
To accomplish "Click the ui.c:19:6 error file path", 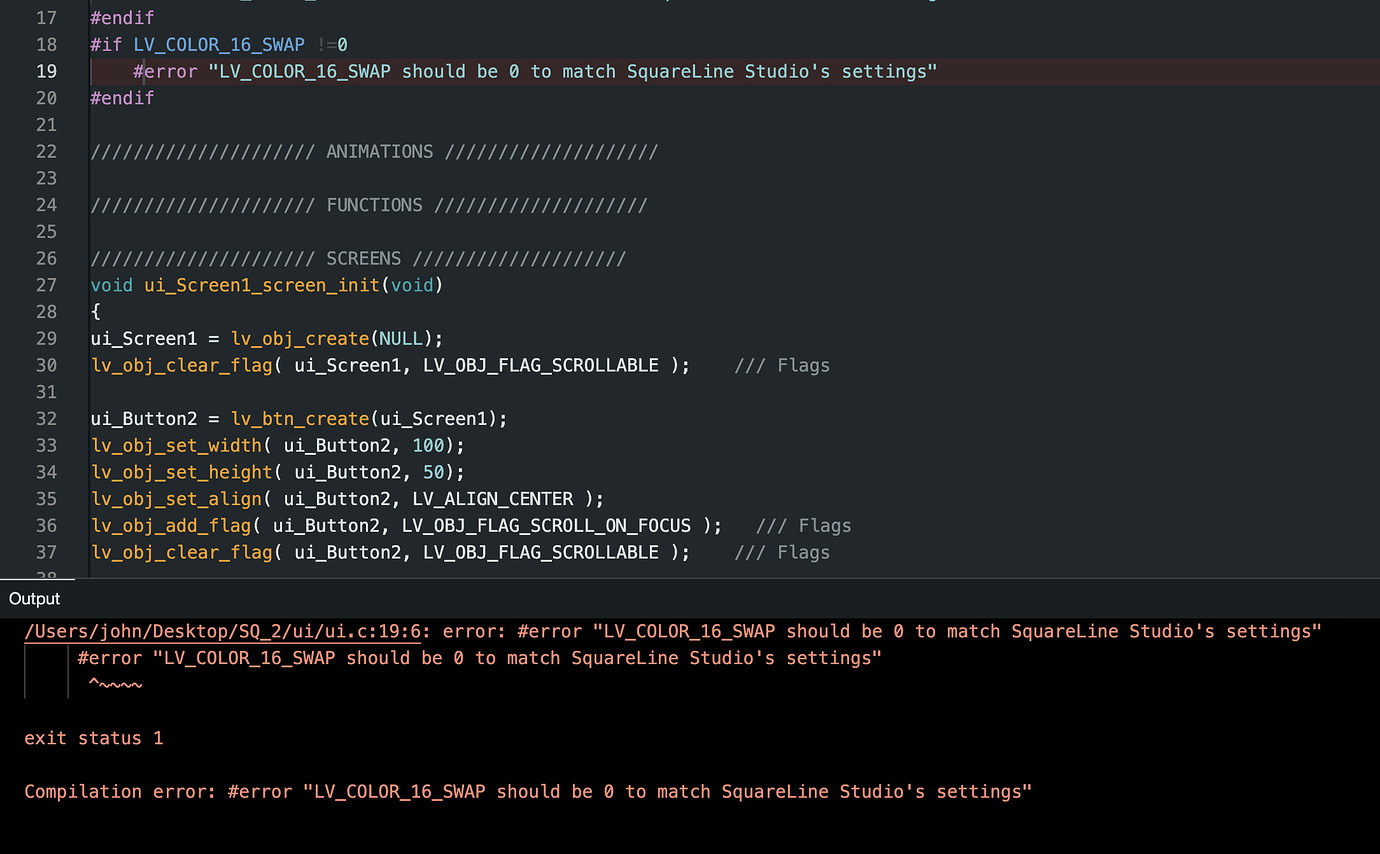I will tap(228, 631).
